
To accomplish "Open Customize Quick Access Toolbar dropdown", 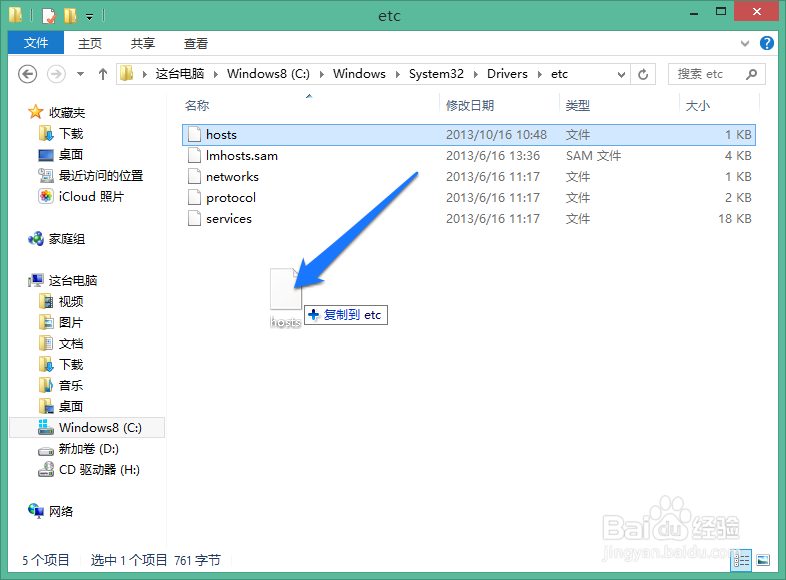I will coord(89,17).
